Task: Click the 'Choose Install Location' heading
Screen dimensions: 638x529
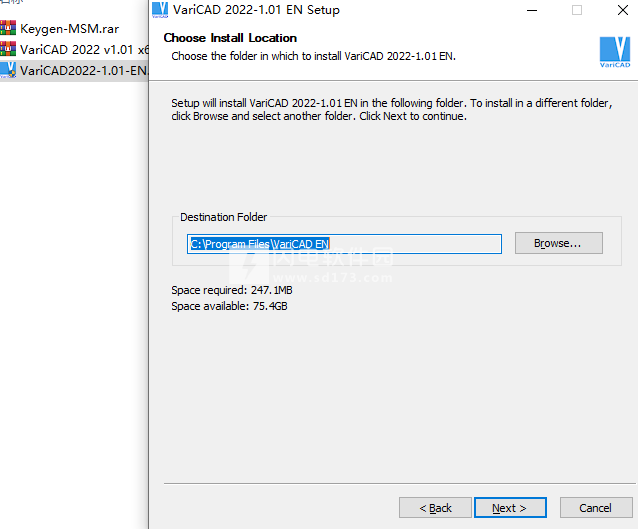Action: tap(230, 38)
